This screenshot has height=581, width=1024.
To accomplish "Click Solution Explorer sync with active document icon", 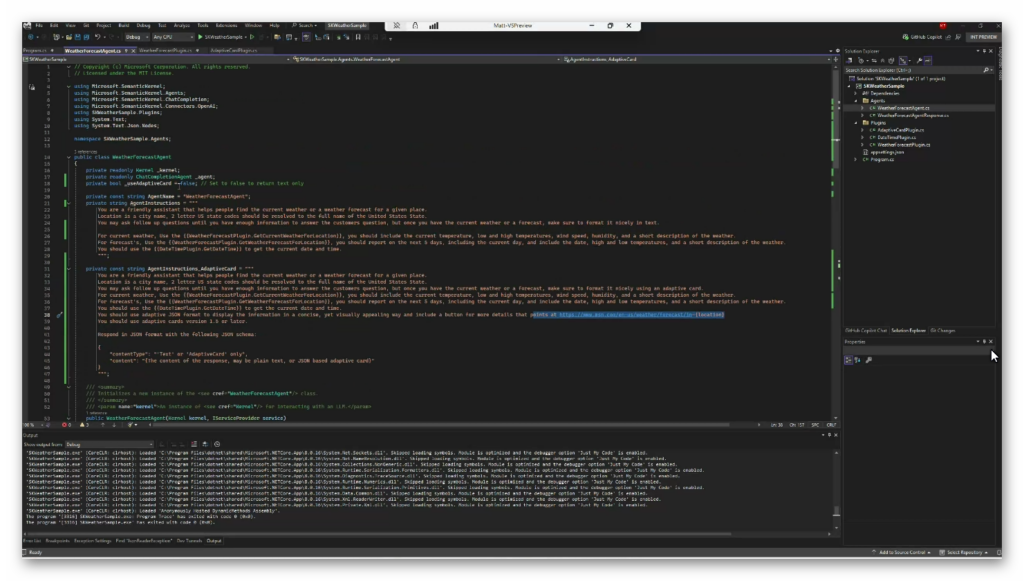I will tap(874, 60).
